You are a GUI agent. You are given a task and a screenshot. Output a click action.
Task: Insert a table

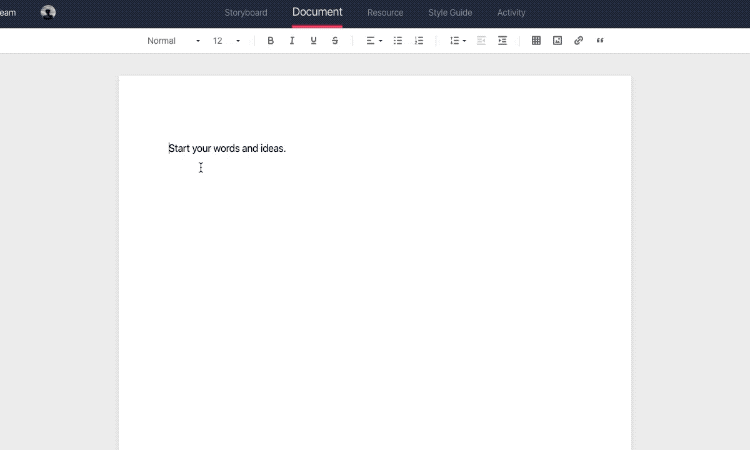[536, 41]
